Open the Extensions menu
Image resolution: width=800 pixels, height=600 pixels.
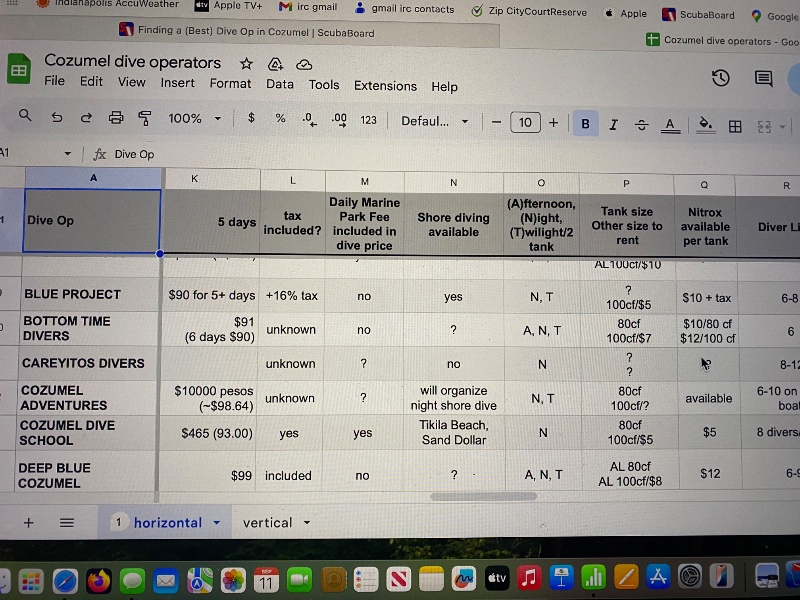click(x=385, y=86)
